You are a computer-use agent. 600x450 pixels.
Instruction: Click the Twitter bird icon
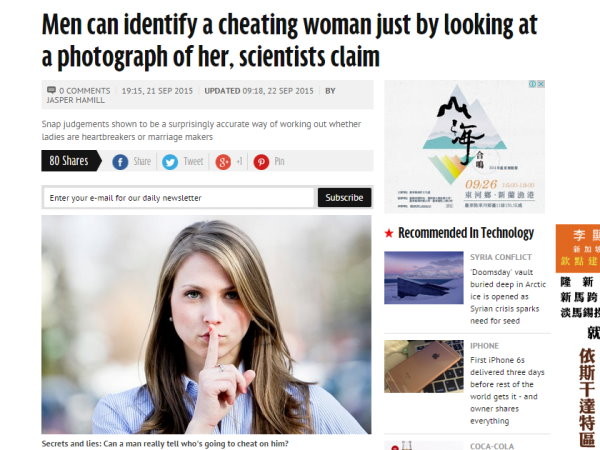(x=170, y=162)
